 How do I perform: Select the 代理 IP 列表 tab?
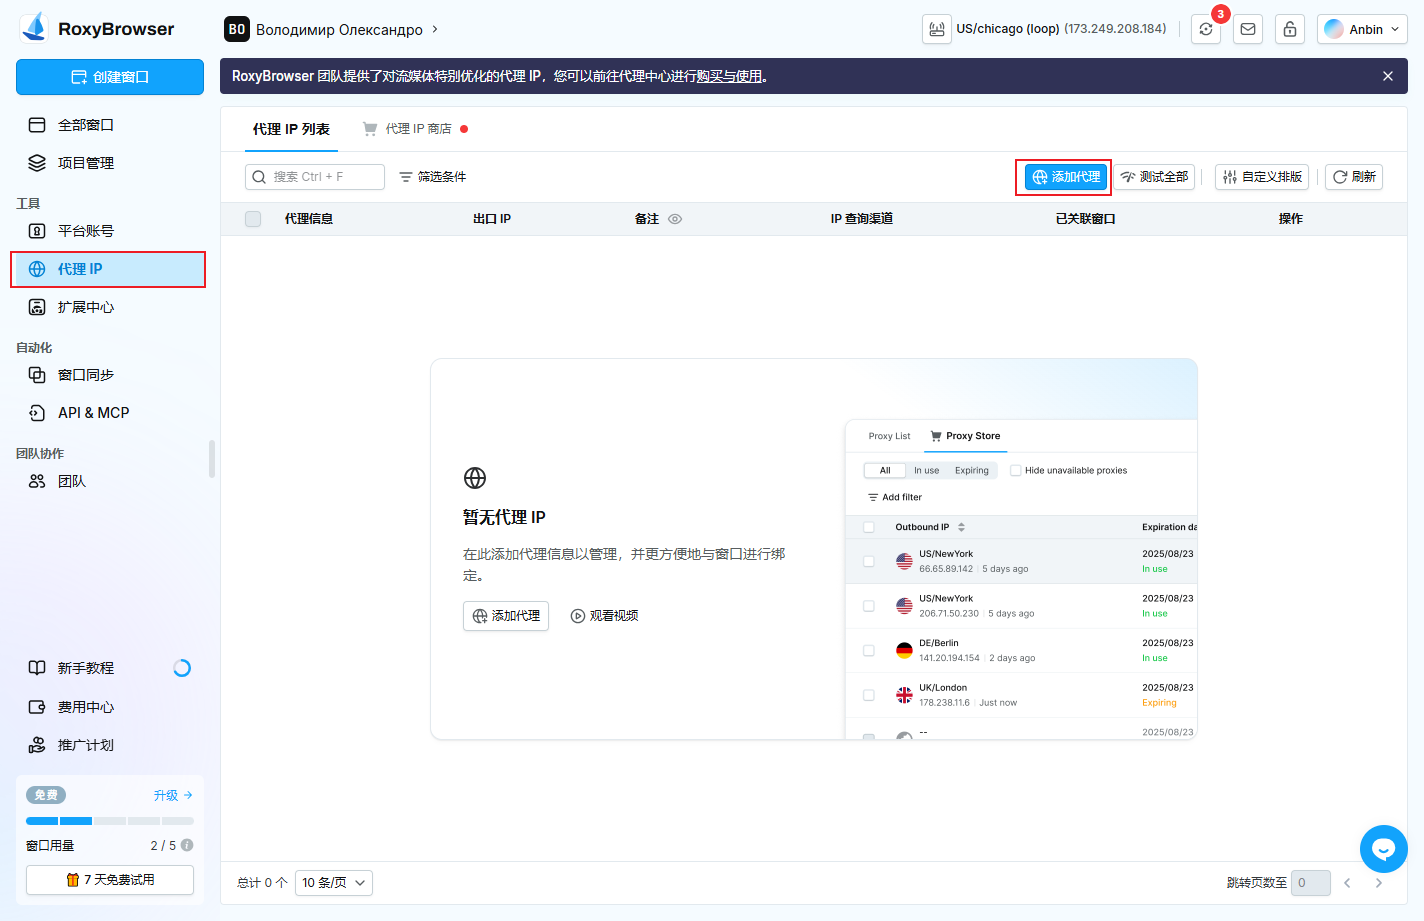click(291, 129)
